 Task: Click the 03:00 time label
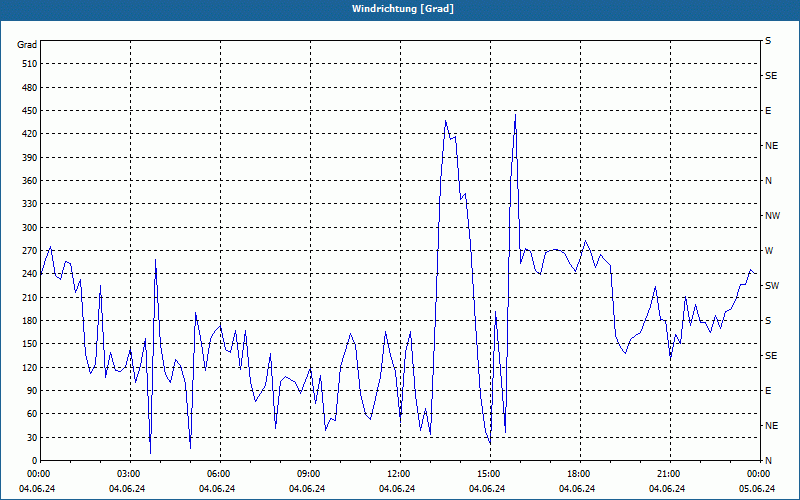[131, 474]
